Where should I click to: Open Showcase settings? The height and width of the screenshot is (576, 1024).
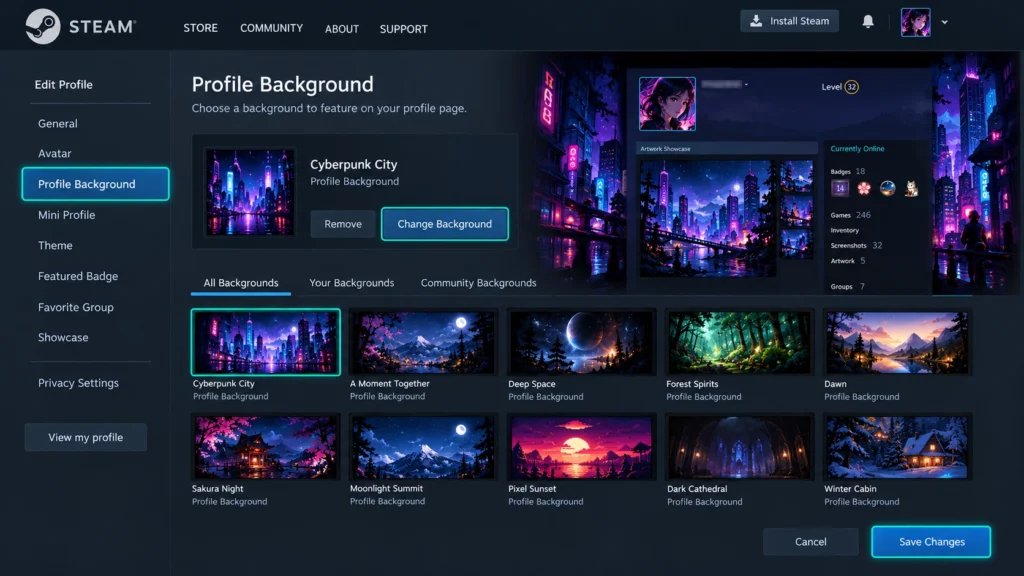63,338
